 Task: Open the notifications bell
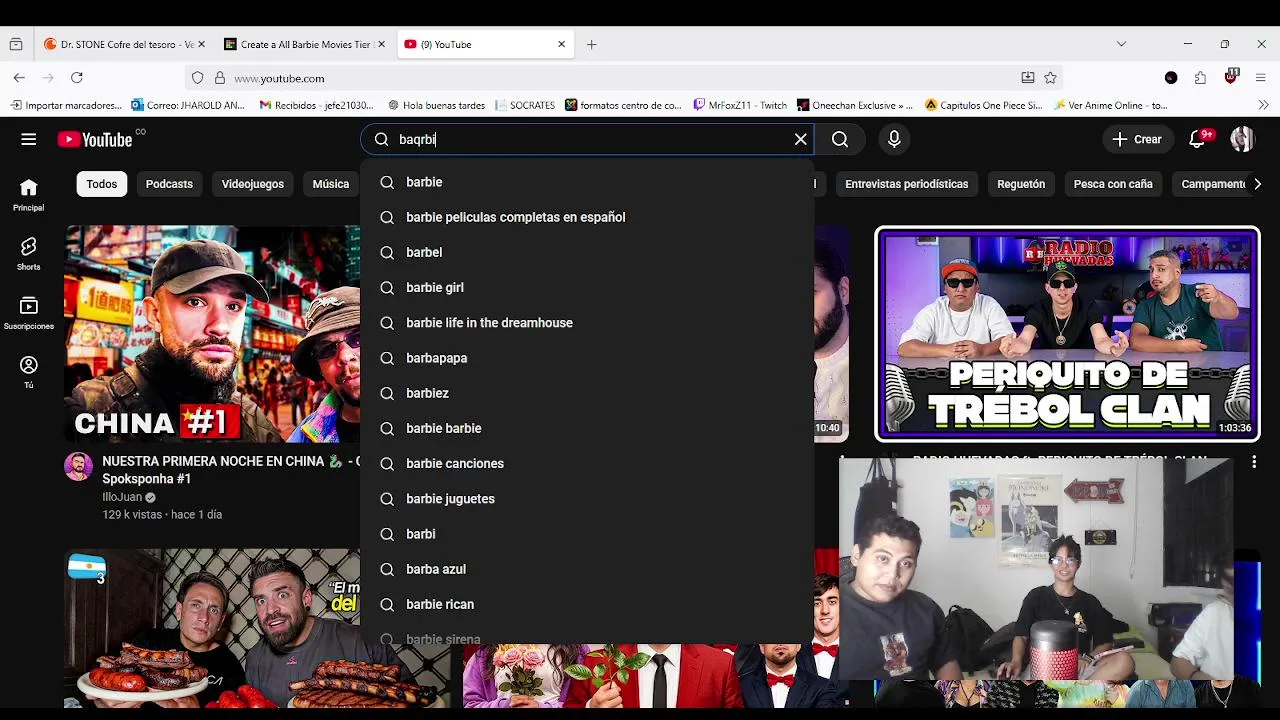(1197, 140)
